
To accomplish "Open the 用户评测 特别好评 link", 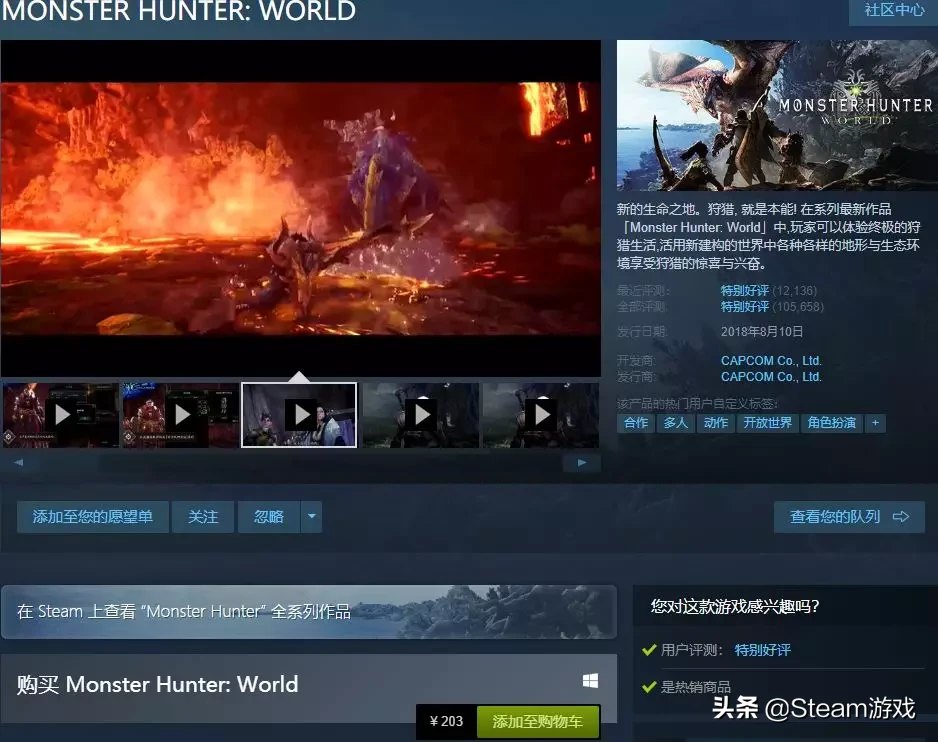I will pyautogui.click(x=762, y=650).
